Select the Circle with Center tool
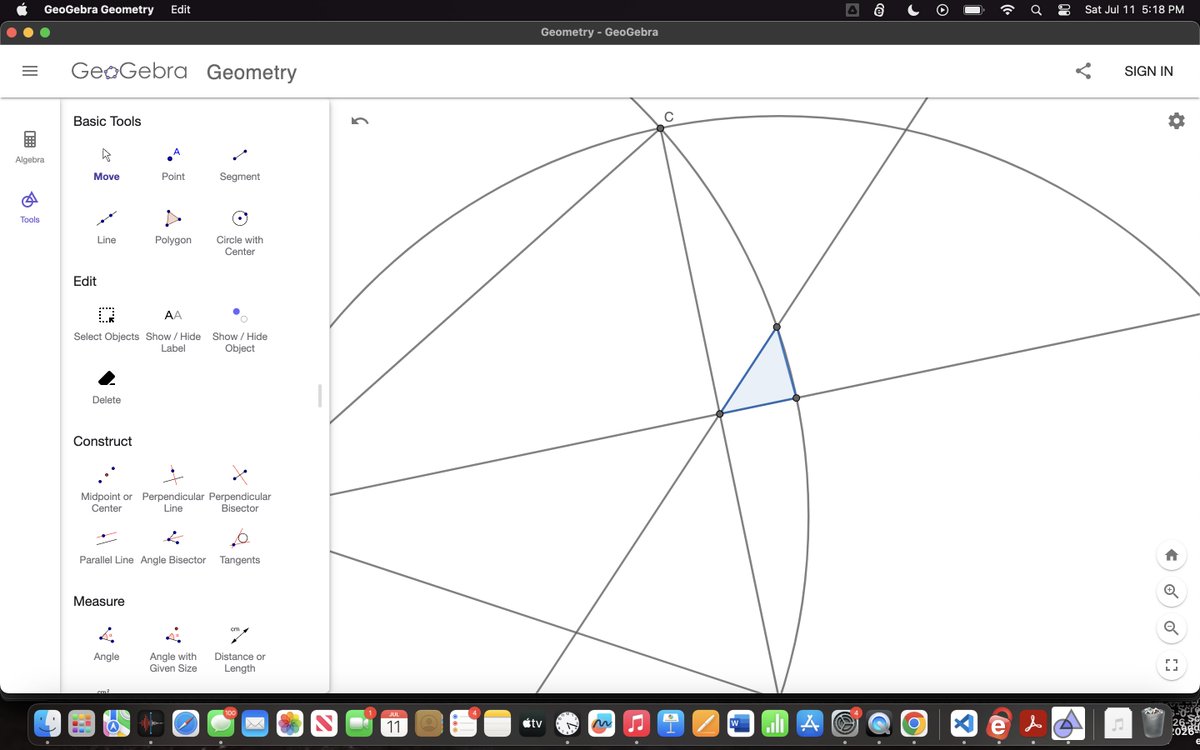 [x=240, y=232]
